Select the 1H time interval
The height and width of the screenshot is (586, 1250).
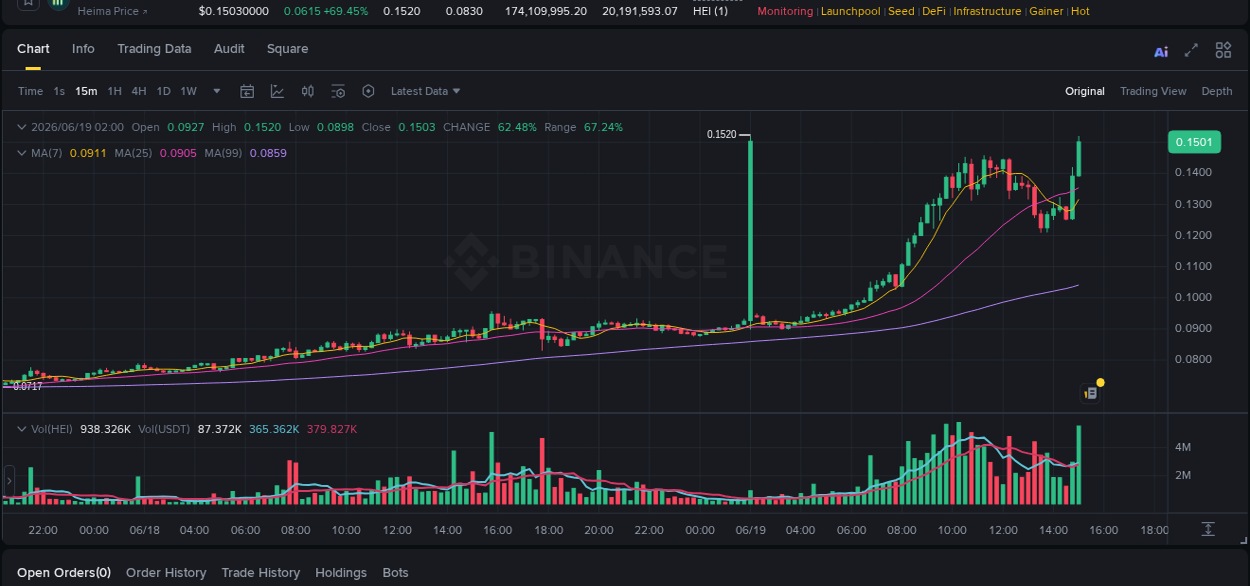115,91
